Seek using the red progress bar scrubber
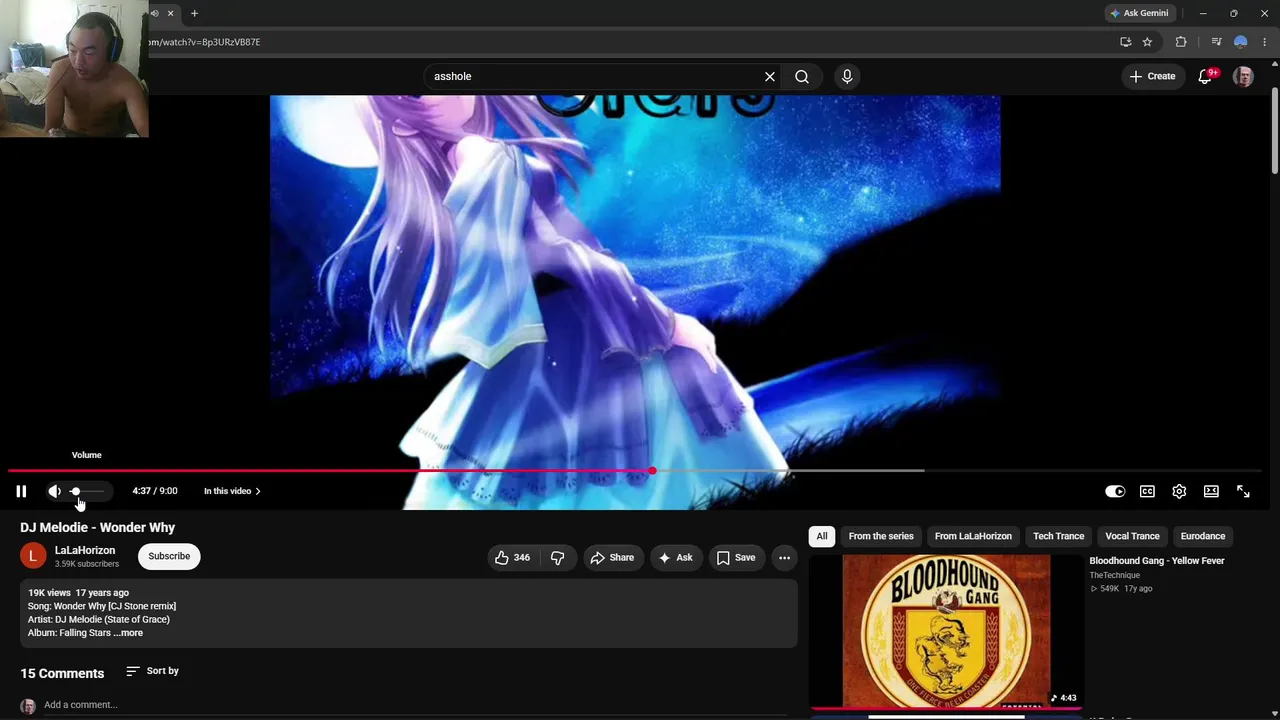This screenshot has height=720, width=1280. (652, 470)
